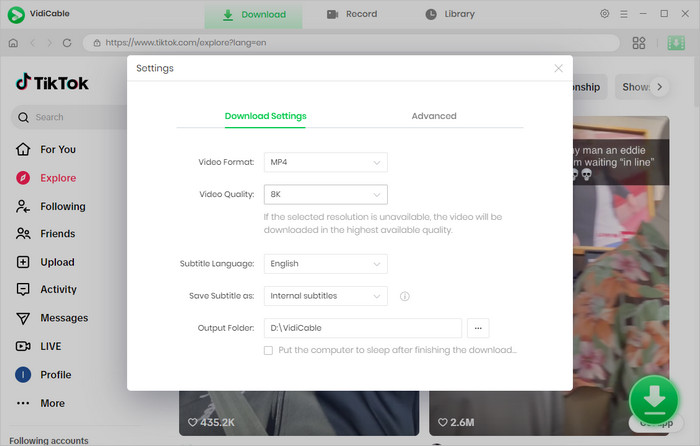Browse output folder with the ellipsis button
700x446 pixels.
coord(478,328)
